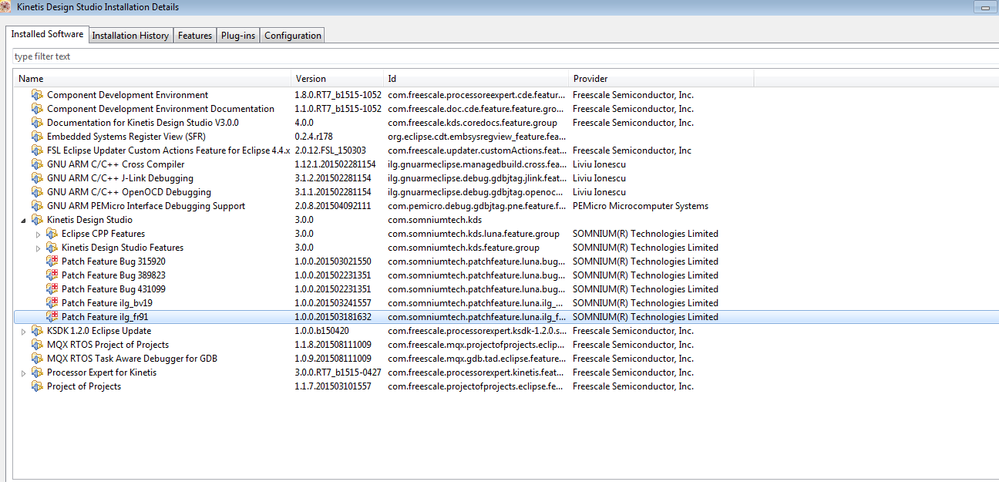
Task: Click version 1.0.0.201503241557
Action: (x=333, y=303)
